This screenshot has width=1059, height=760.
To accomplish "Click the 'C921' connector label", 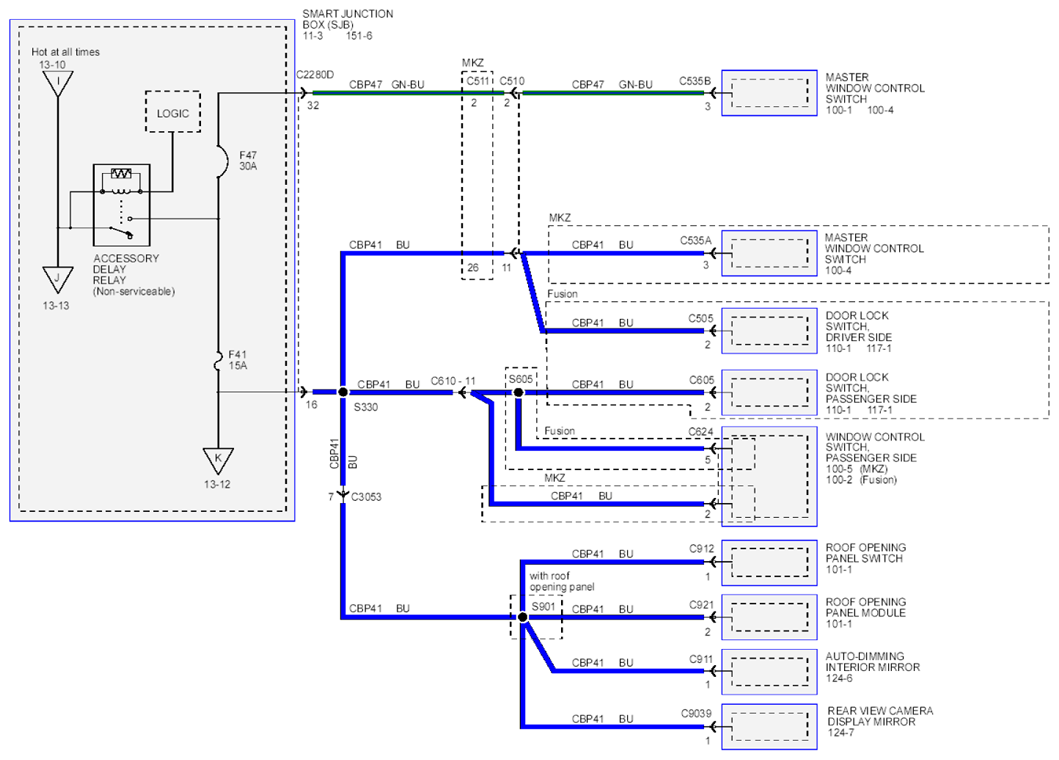I will click(702, 605).
